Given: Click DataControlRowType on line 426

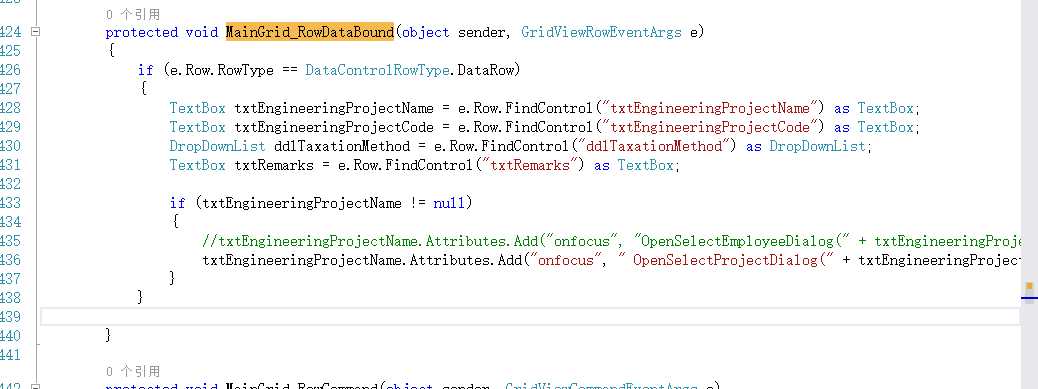Looking at the screenshot, I should coord(377,70).
